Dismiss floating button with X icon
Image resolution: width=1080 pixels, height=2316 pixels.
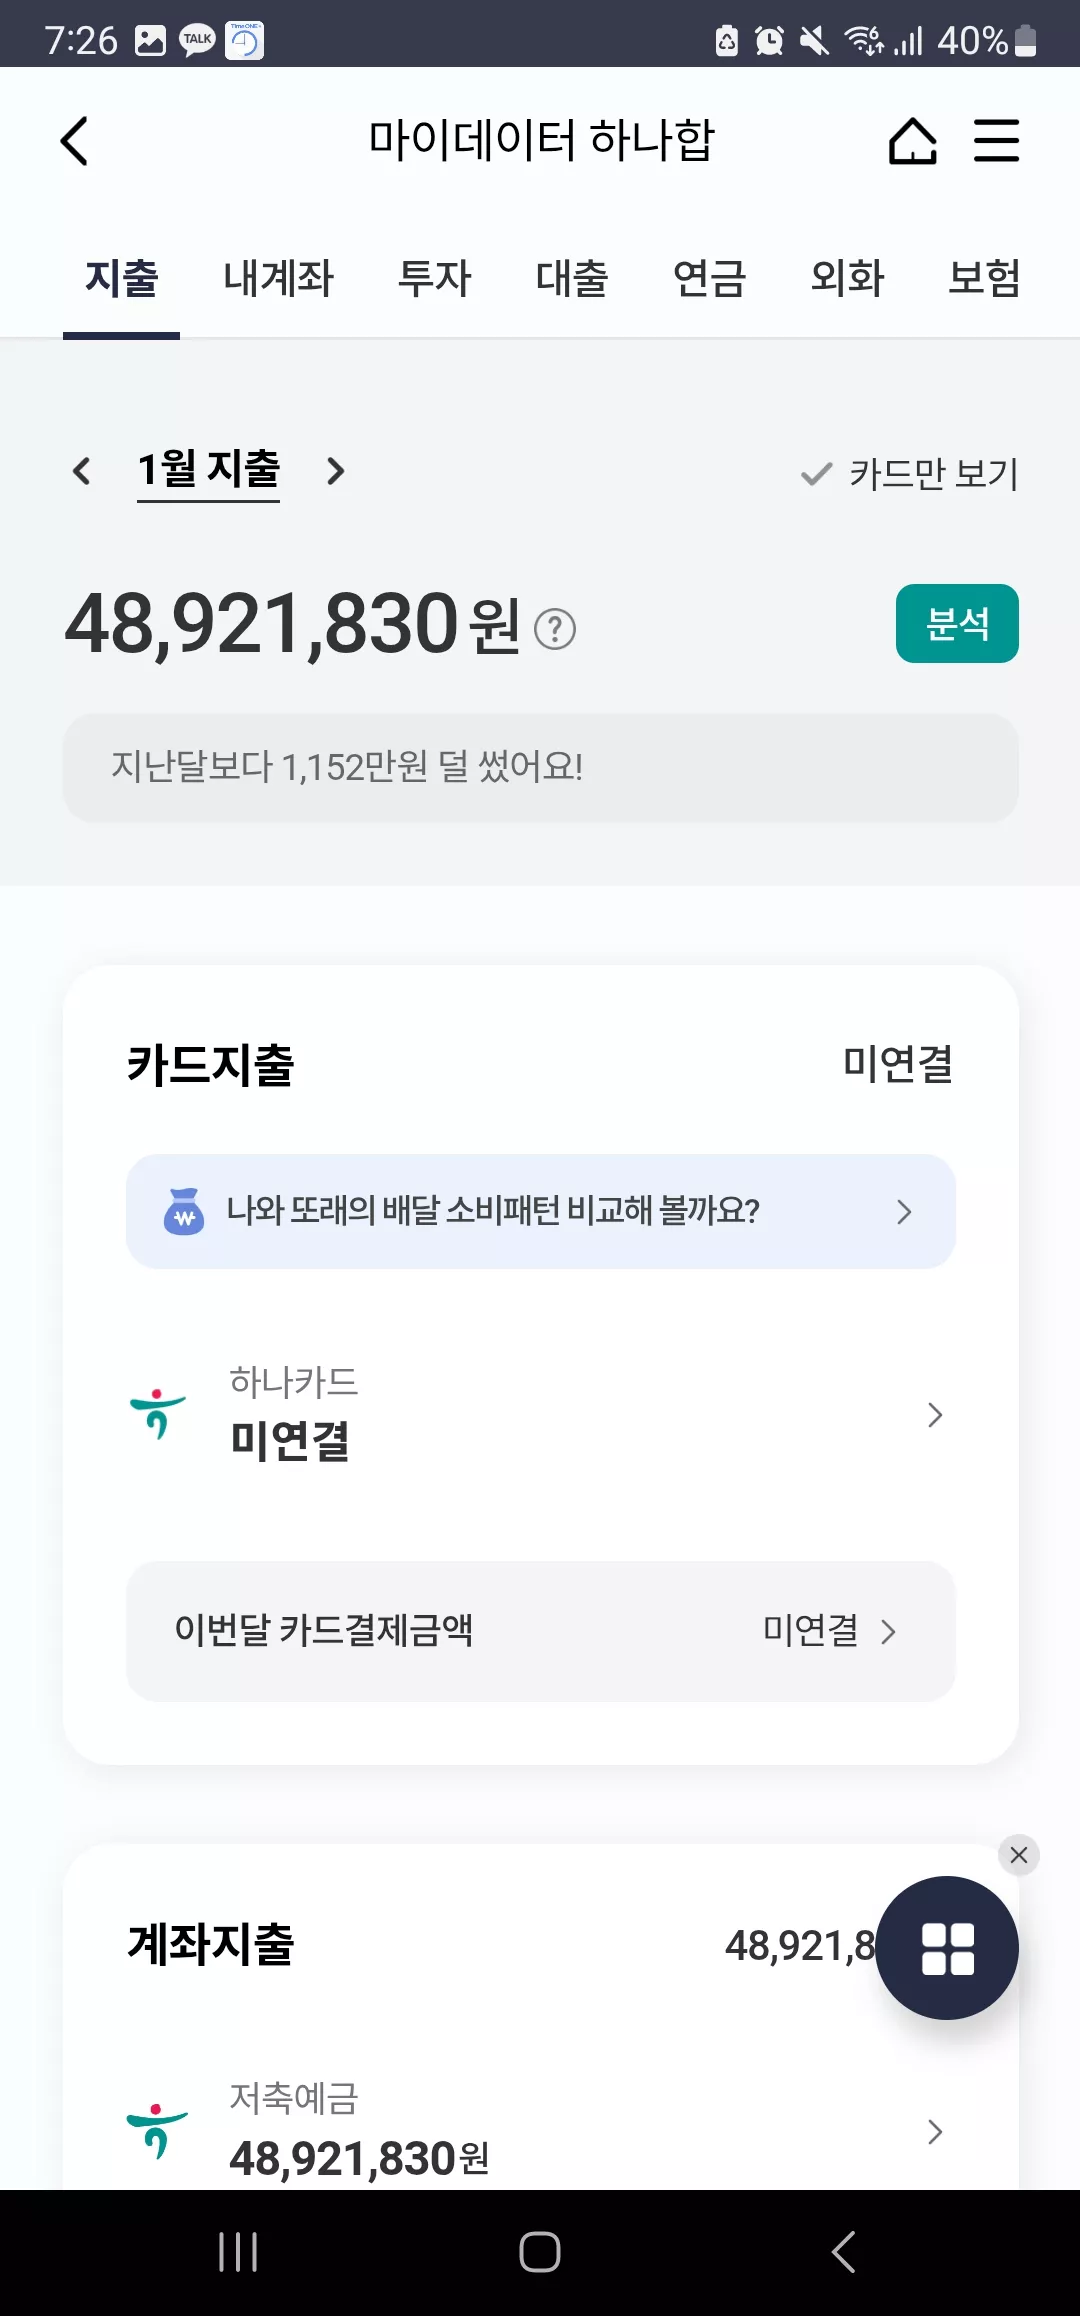pyautogui.click(x=1019, y=1855)
